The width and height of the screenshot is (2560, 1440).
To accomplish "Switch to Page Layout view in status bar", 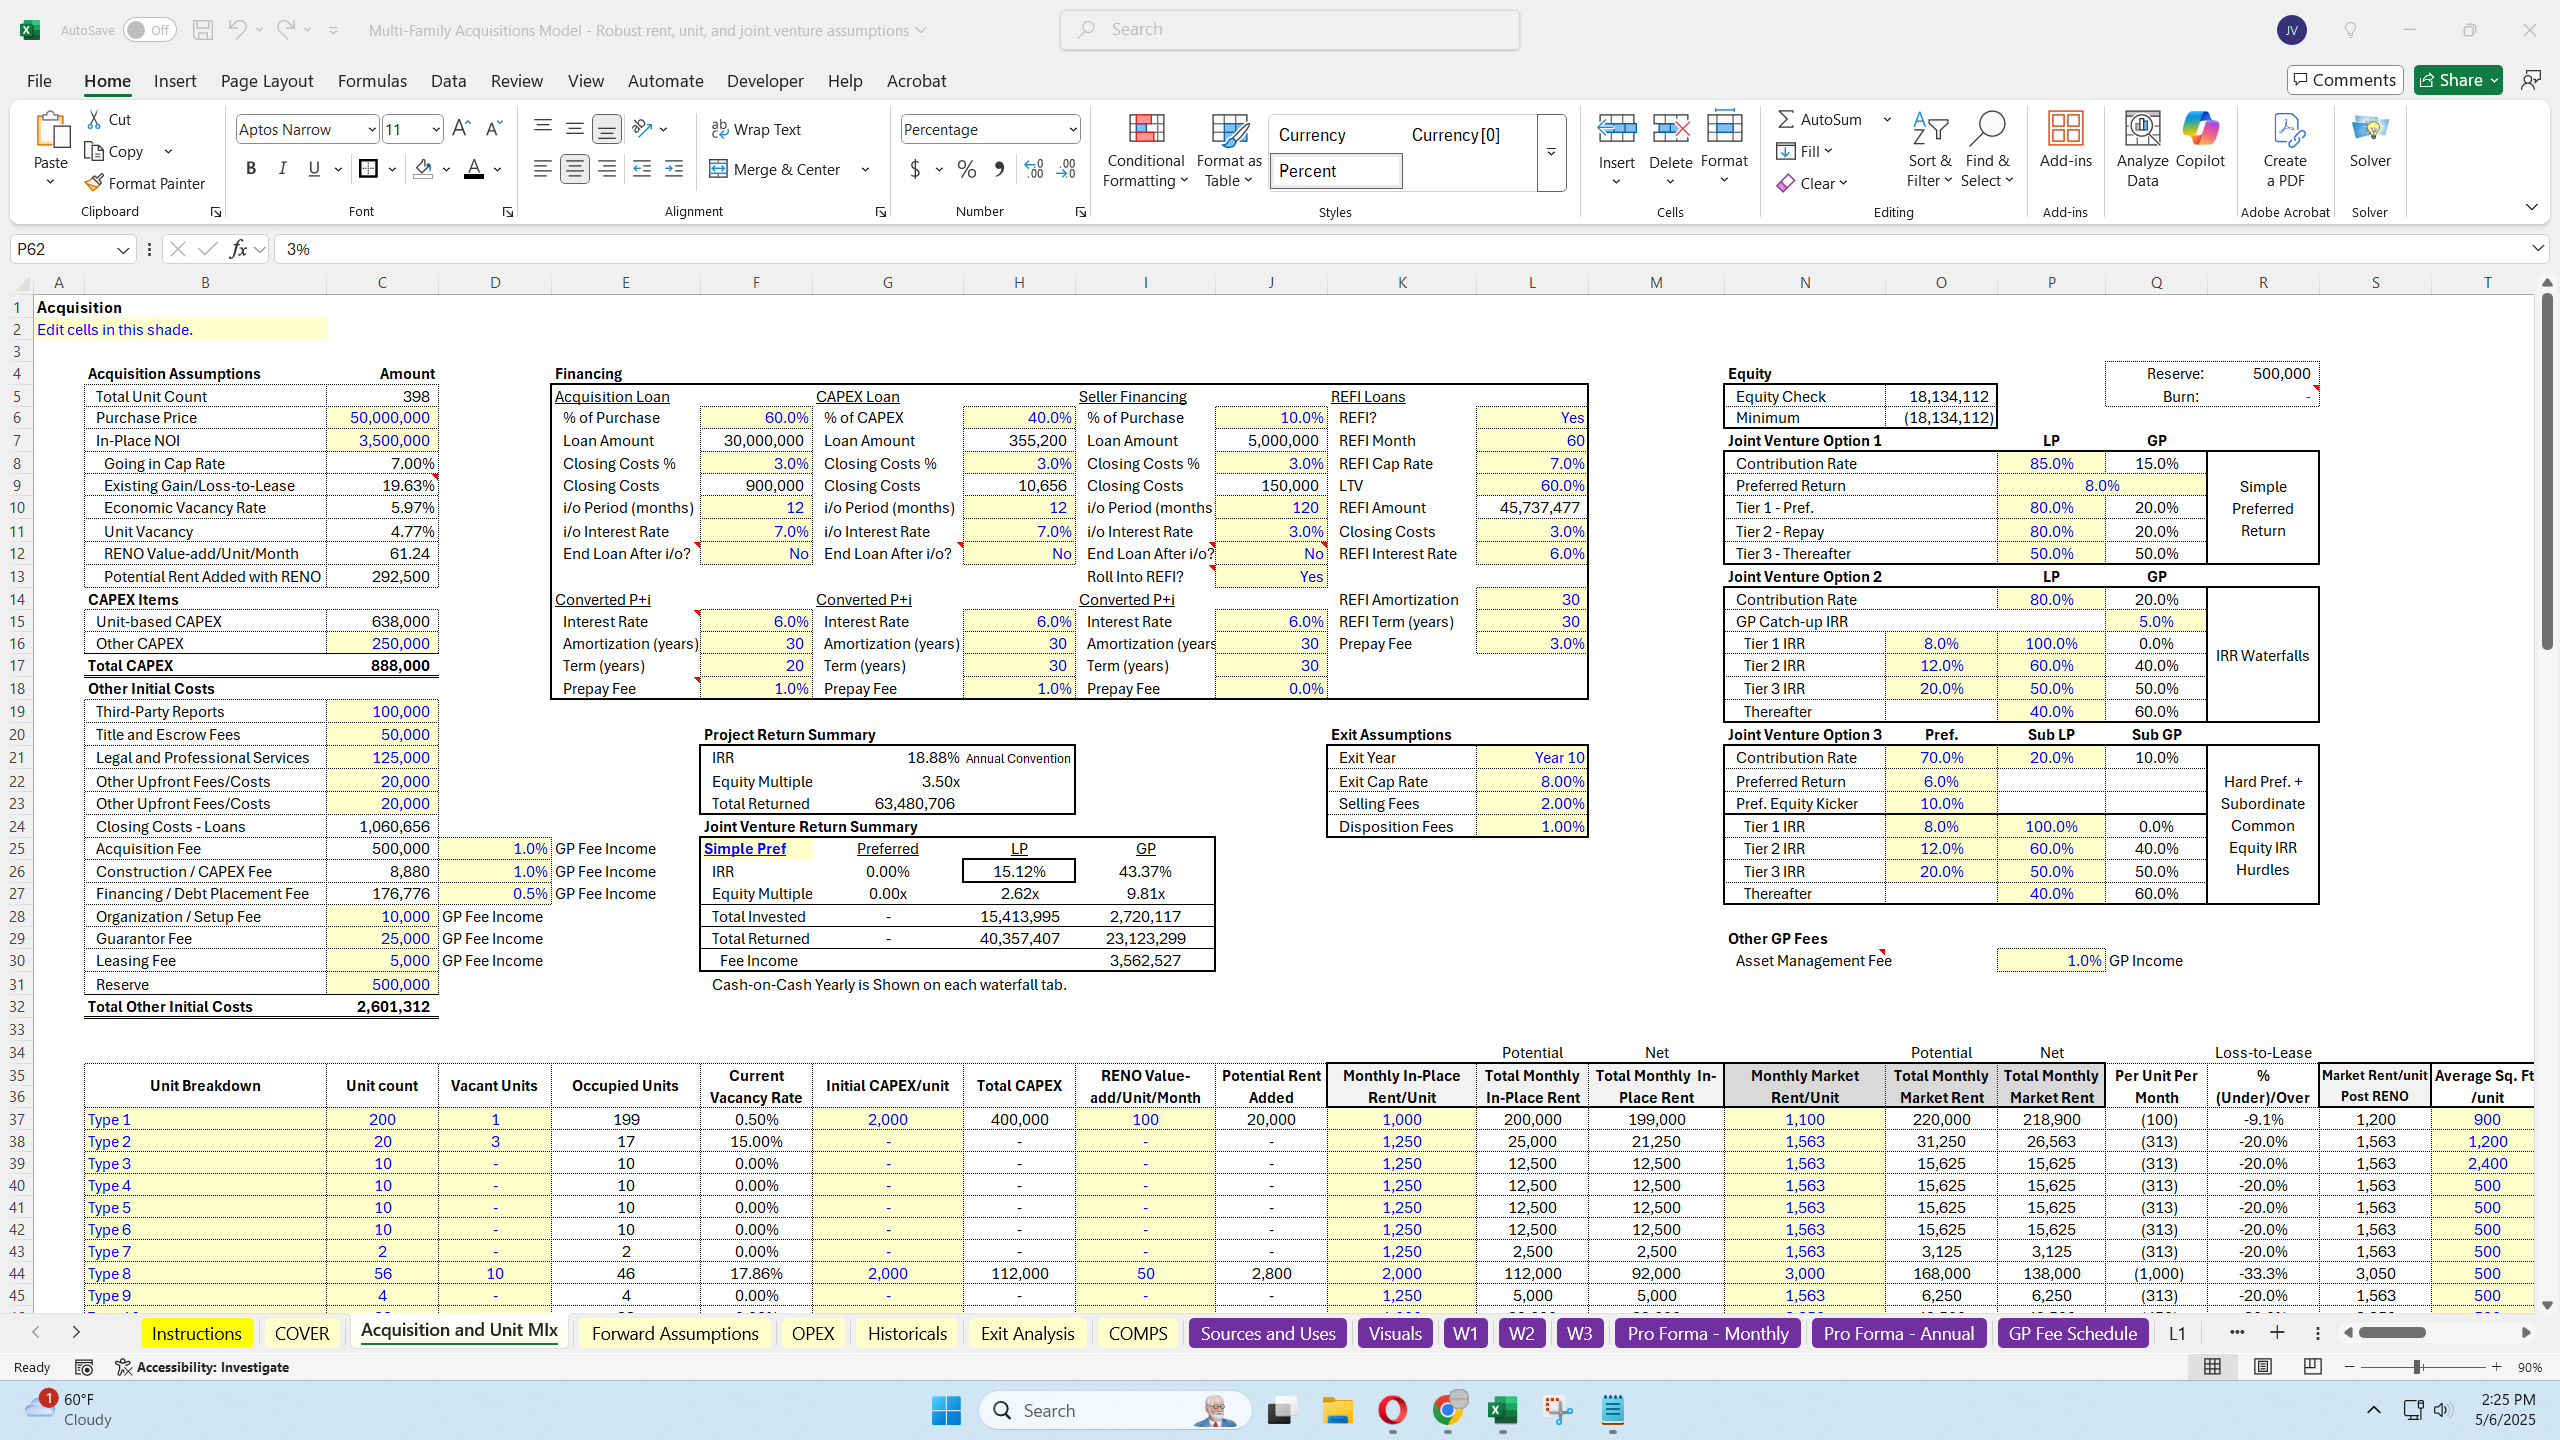I will pyautogui.click(x=2262, y=1366).
